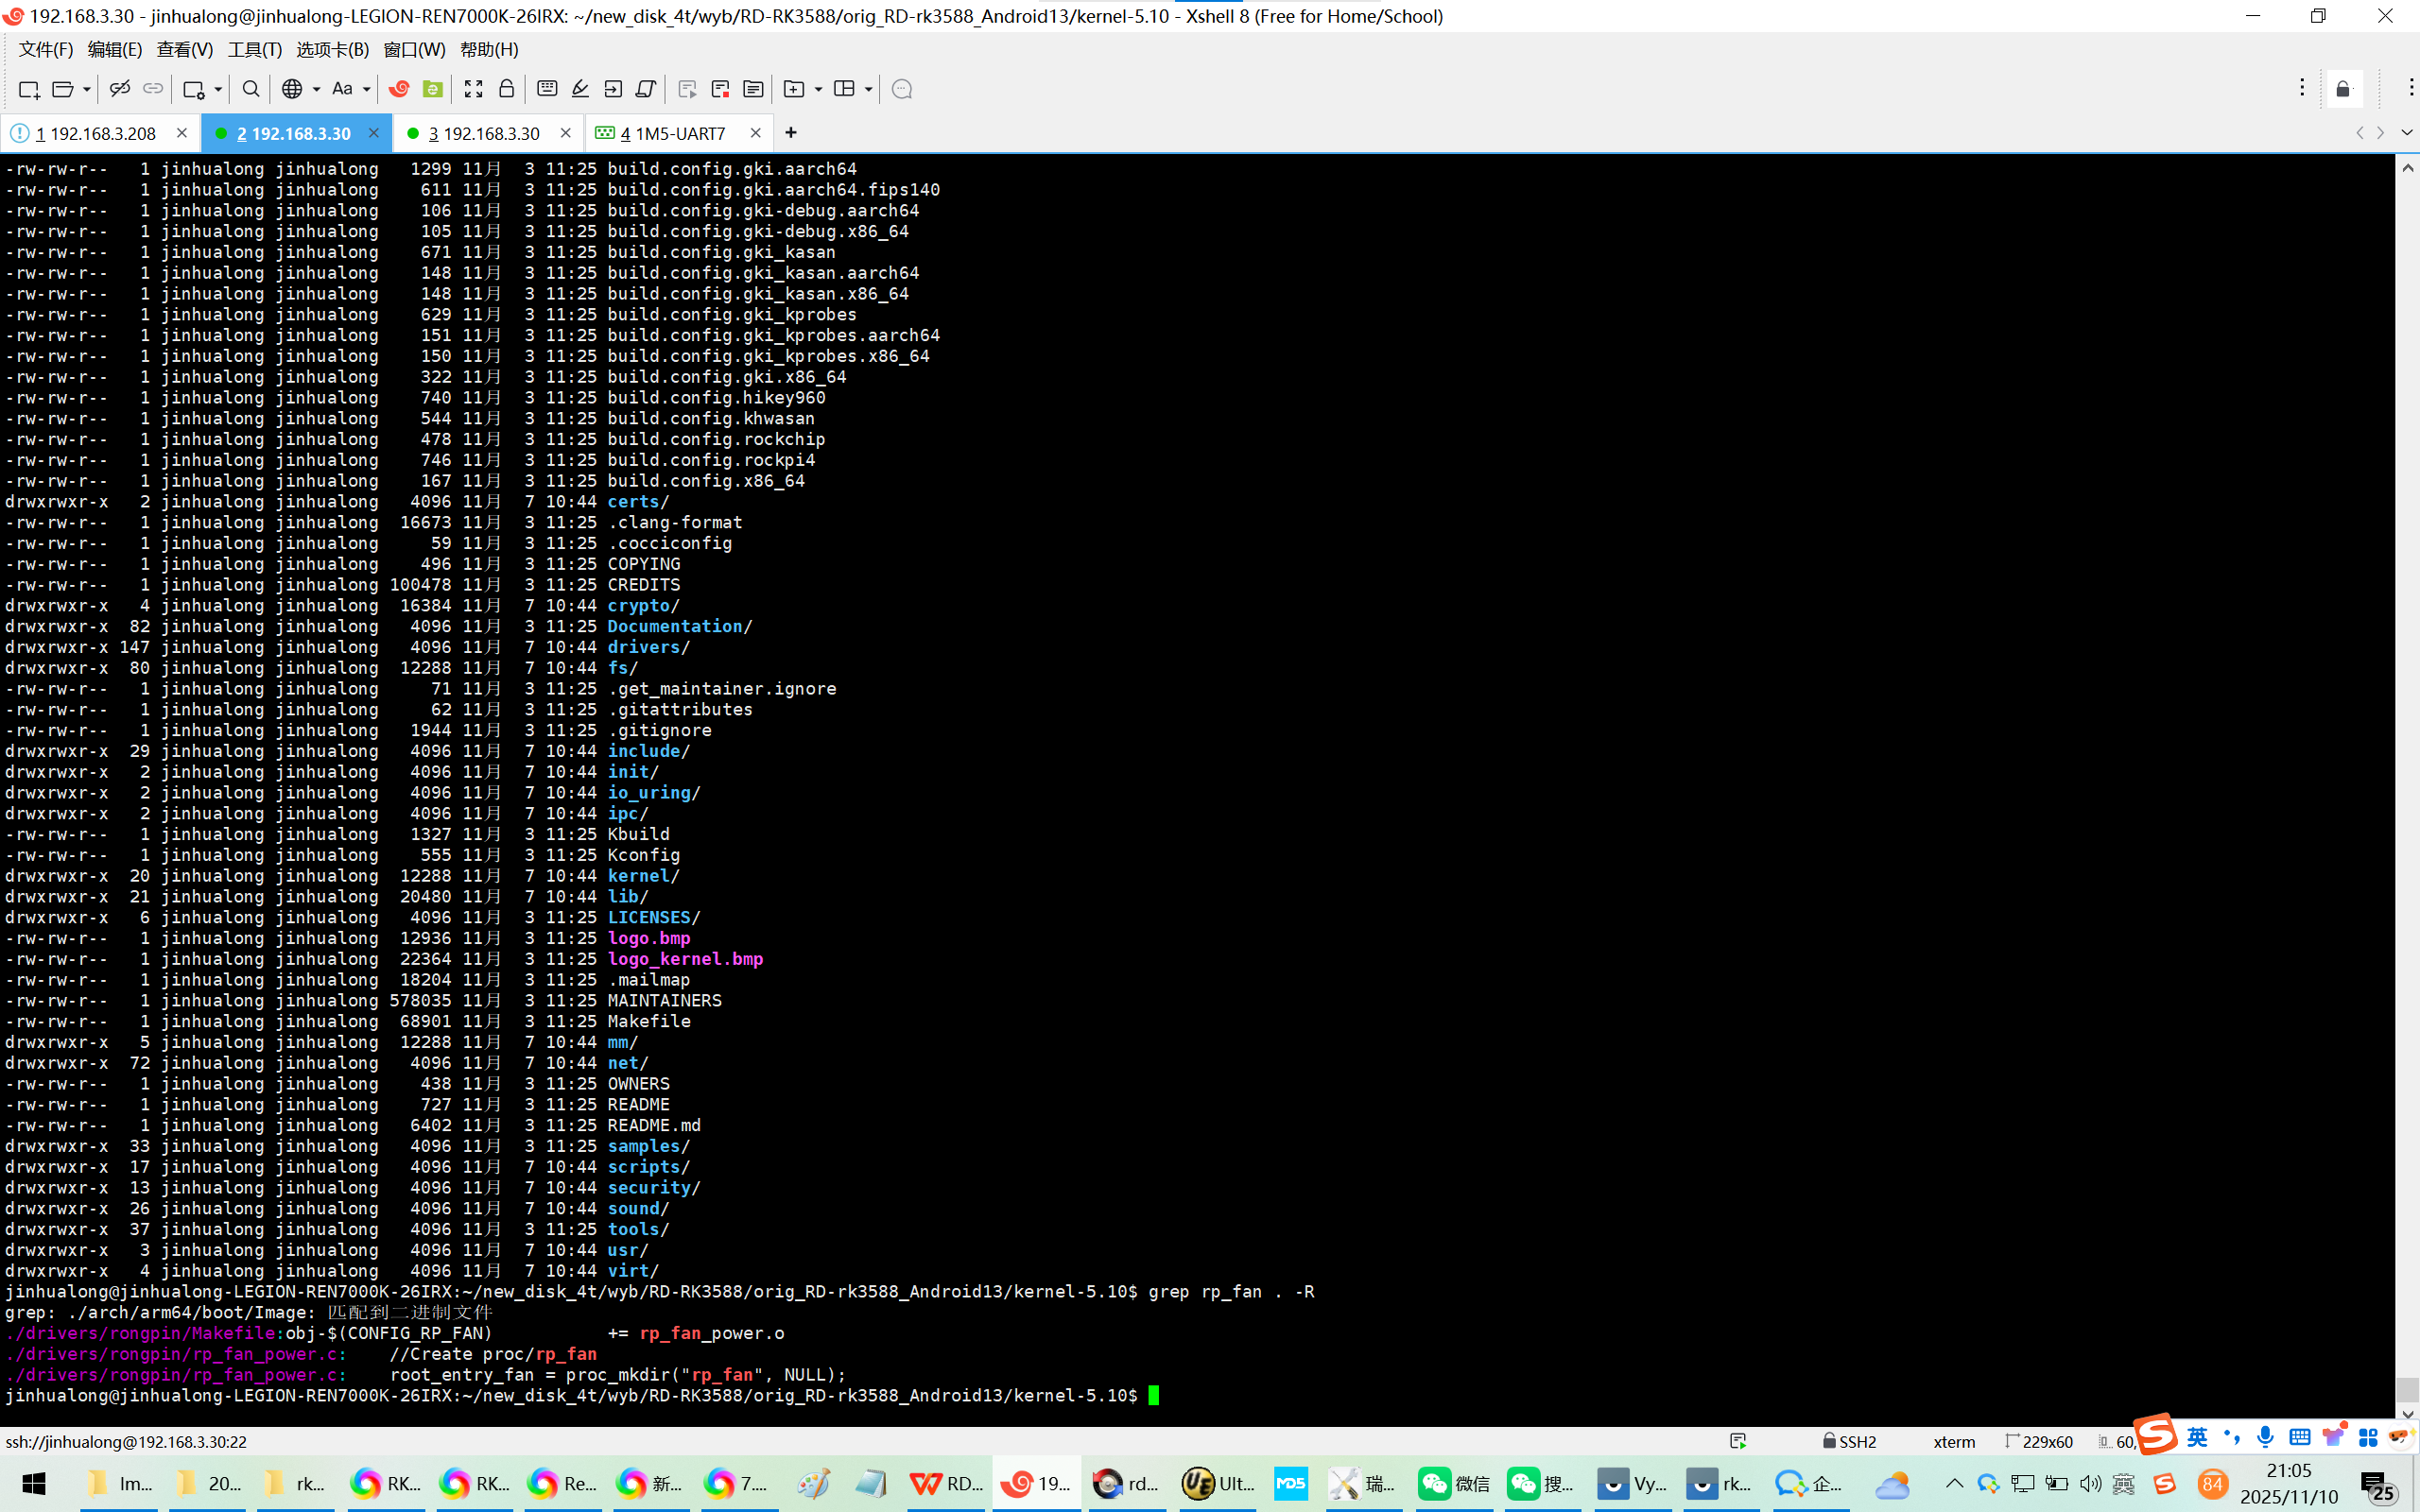Toggle the stop logging icon
Image resolution: width=2420 pixels, height=1512 pixels.
click(x=720, y=89)
